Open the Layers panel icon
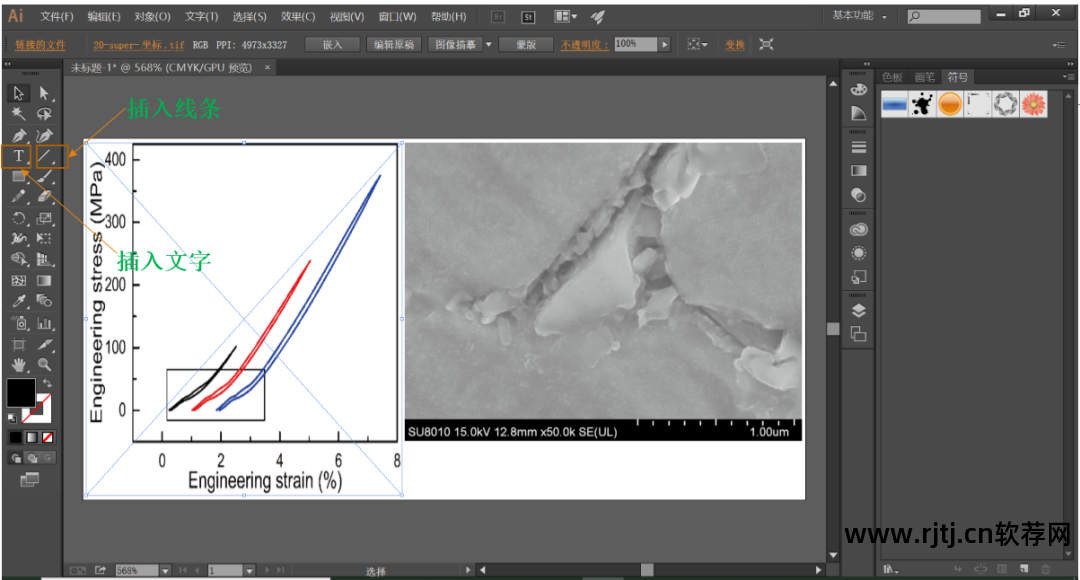Screen dimensions: 1080x580 (858, 311)
